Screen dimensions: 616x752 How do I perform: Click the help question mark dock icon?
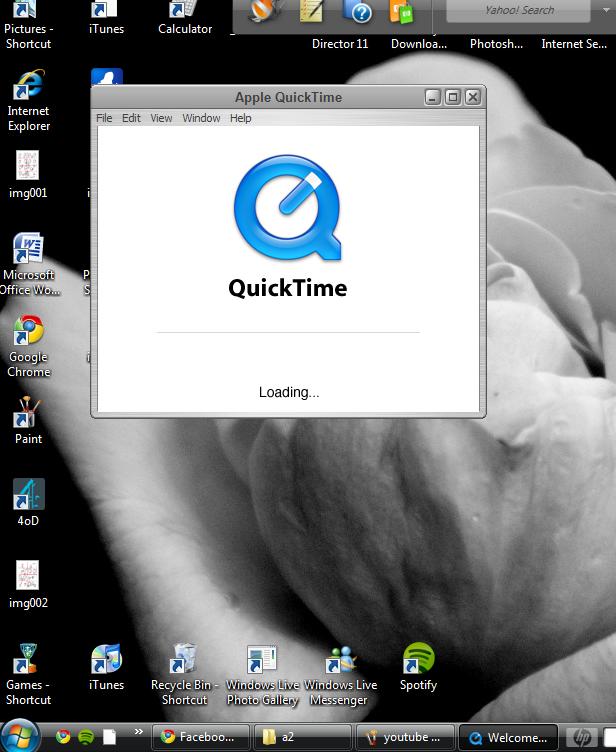click(357, 12)
